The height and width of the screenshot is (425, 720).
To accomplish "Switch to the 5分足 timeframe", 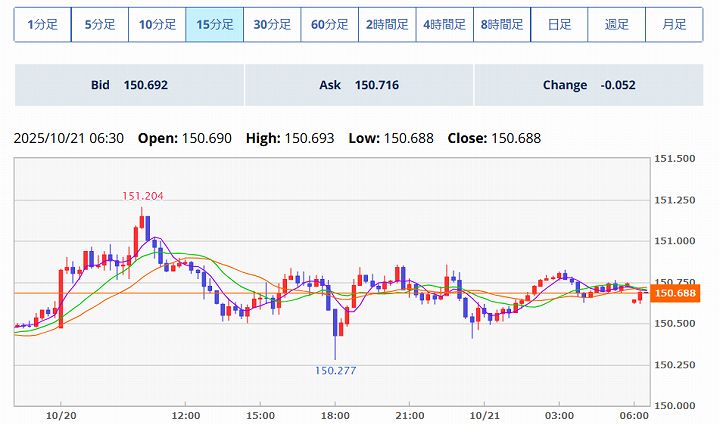I will coord(100,24).
